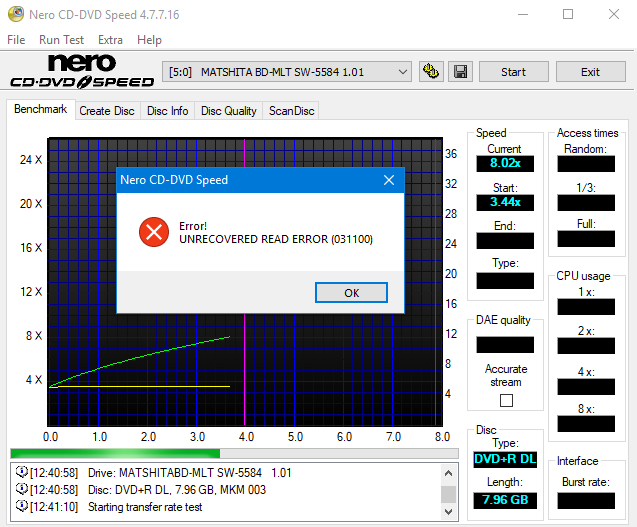
Task: Click the app icon in title bar
Action: coord(15,14)
